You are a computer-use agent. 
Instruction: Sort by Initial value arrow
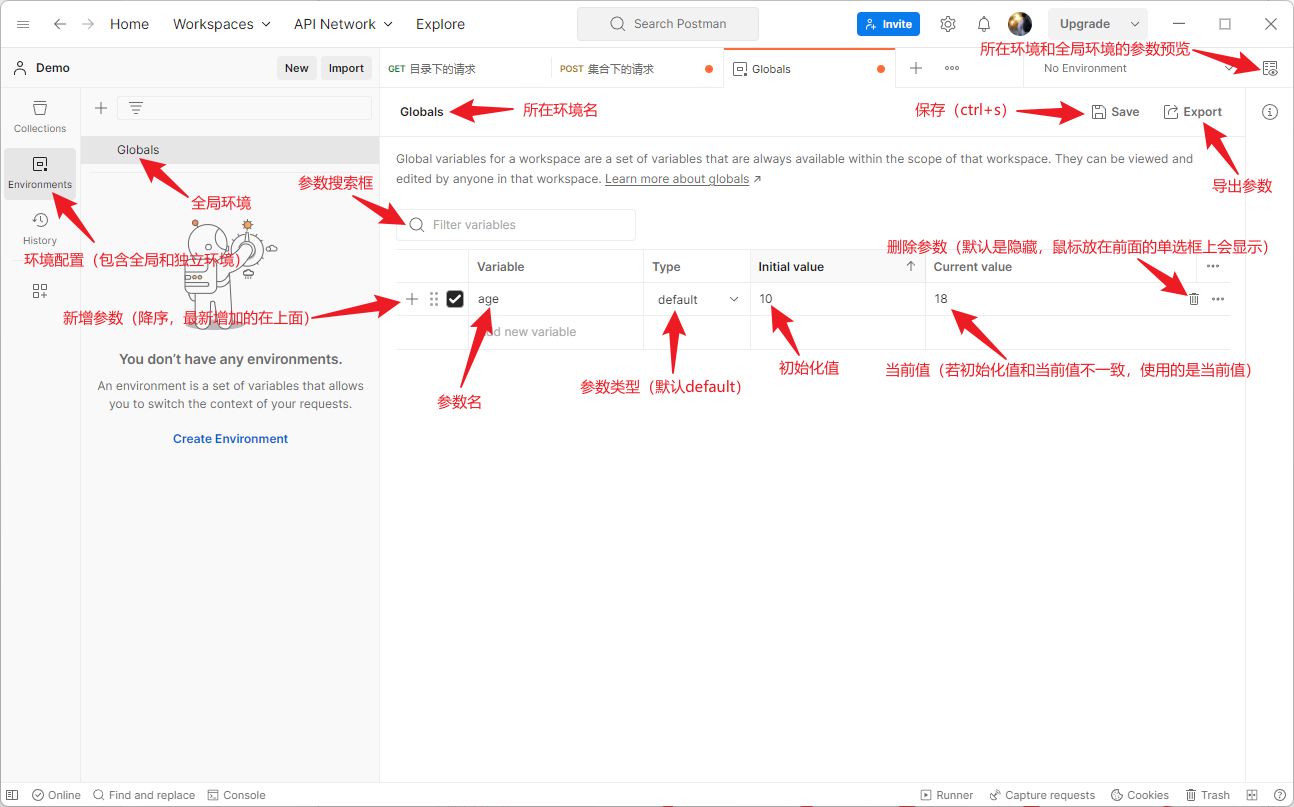911,266
